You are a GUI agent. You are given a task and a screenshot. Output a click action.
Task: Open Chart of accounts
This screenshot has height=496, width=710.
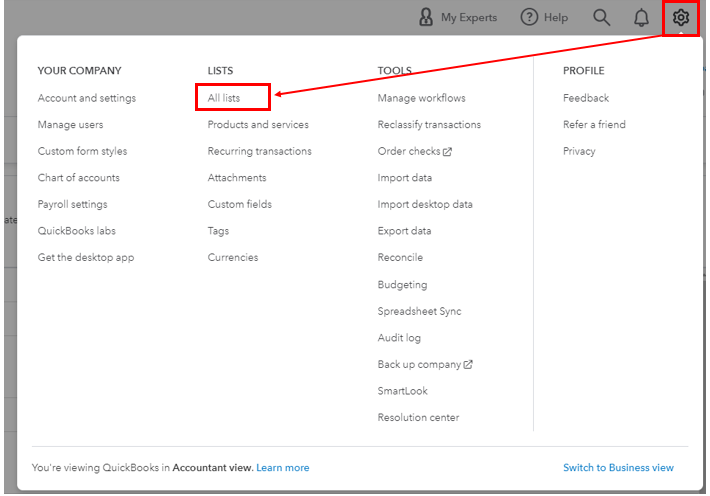(79, 178)
